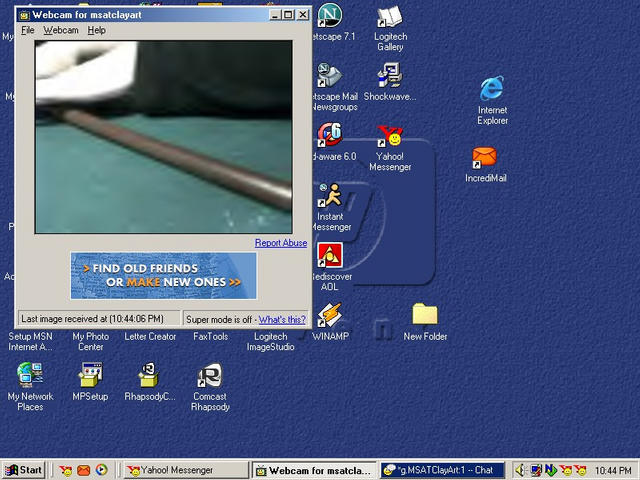Image resolution: width=640 pixels, height=480 pixels.
Task: Select the Shockwave desktop icon
Action: [x=390, y=76]
